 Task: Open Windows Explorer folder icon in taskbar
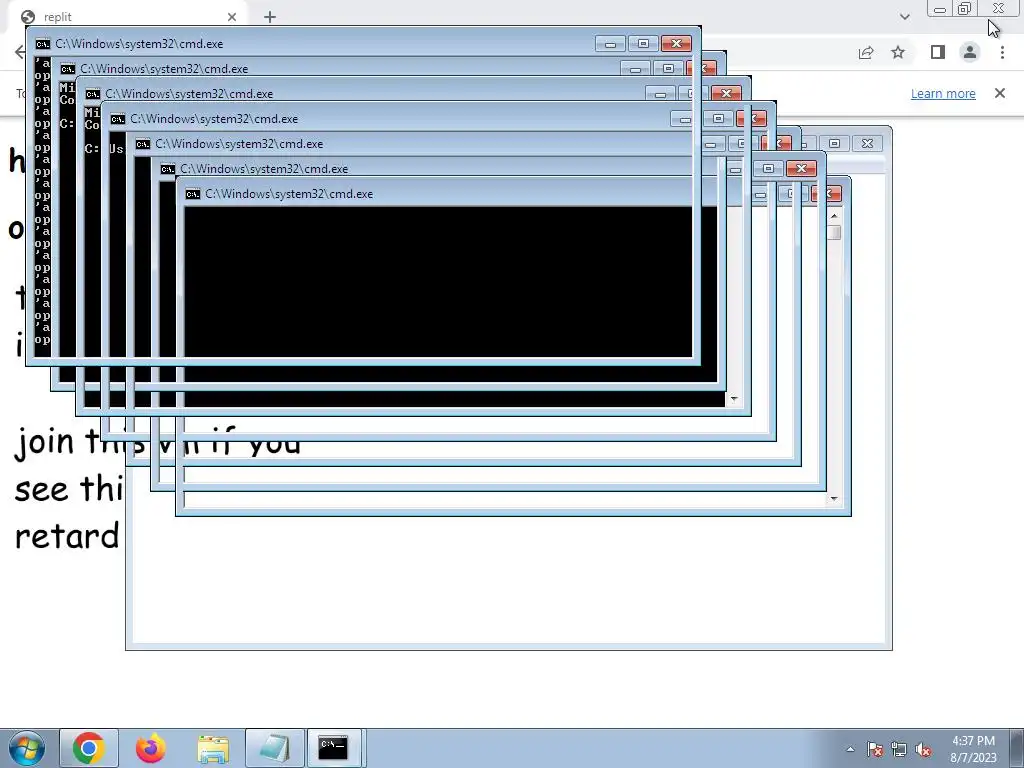pyautogui.click(x=213, y=748)
